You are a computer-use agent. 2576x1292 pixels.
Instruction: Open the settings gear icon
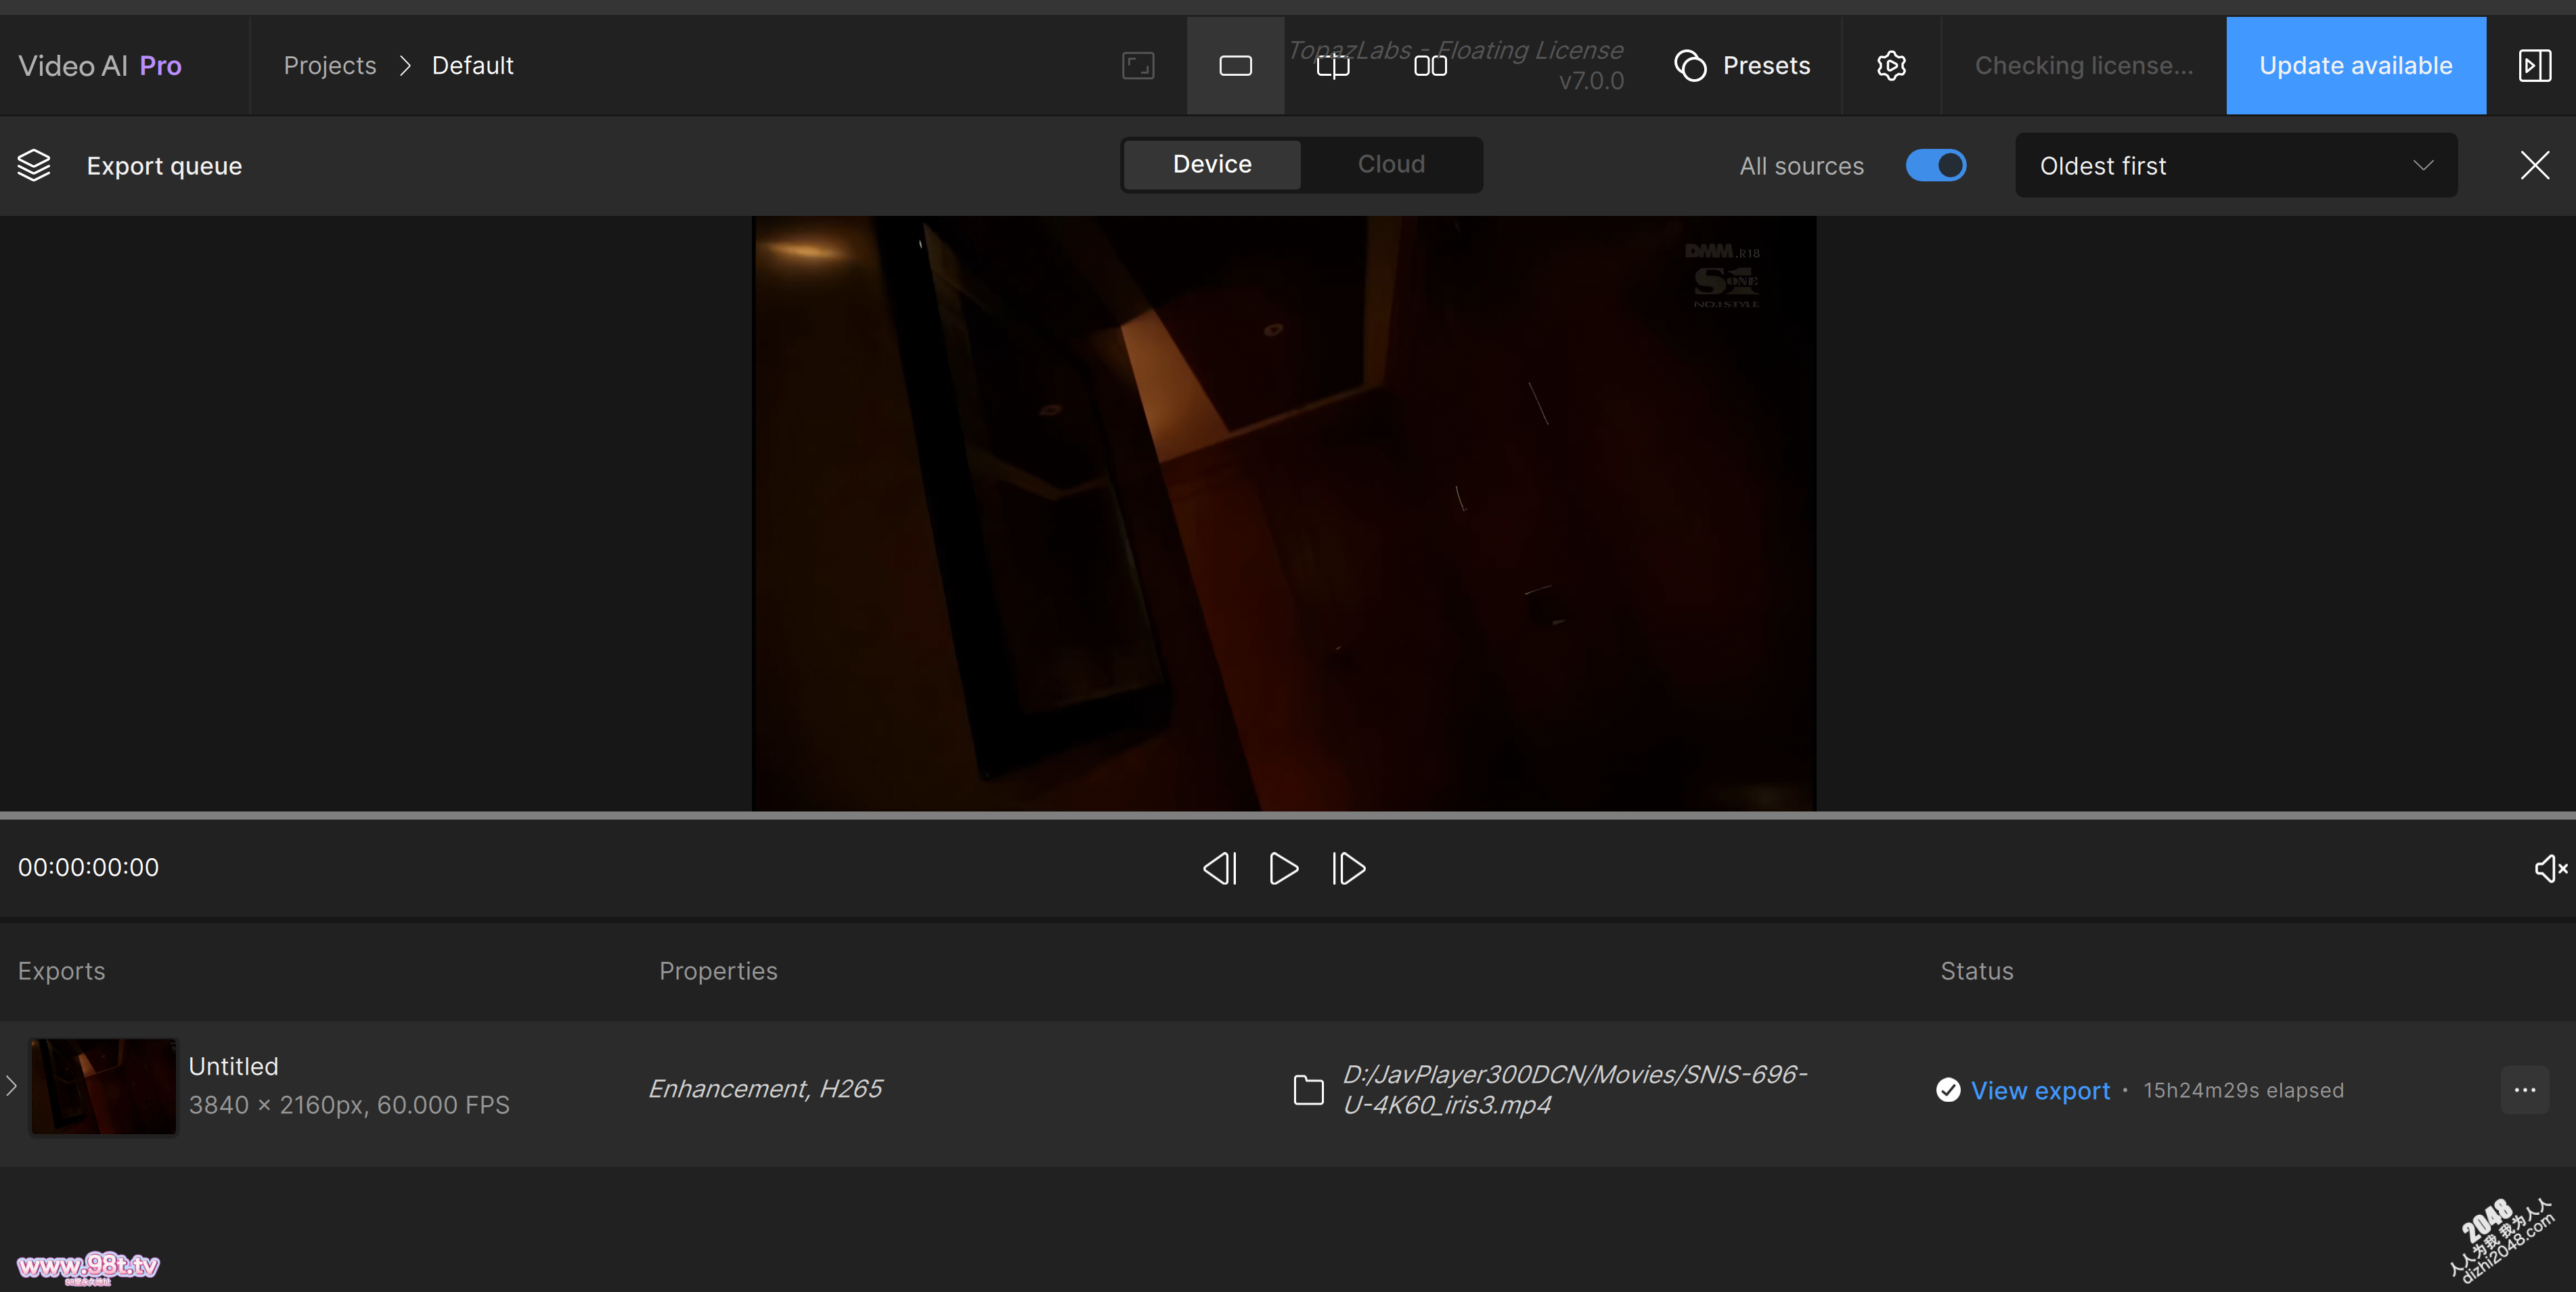(x=1891, y=66)
